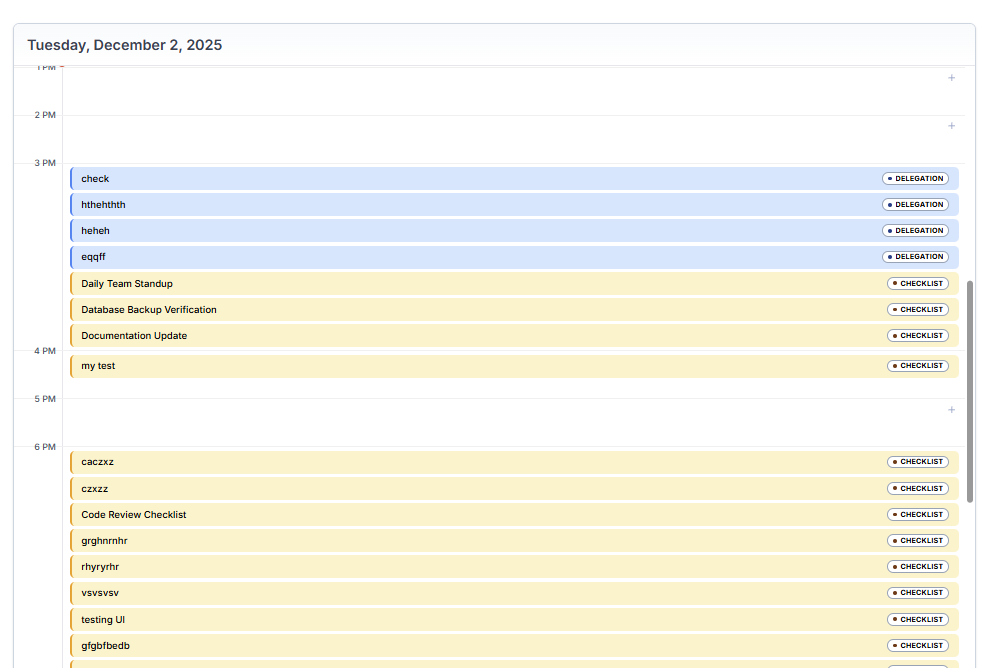
Task: Click the DELEGATION badge on the eqqff event
Action: tap(915, 257)
